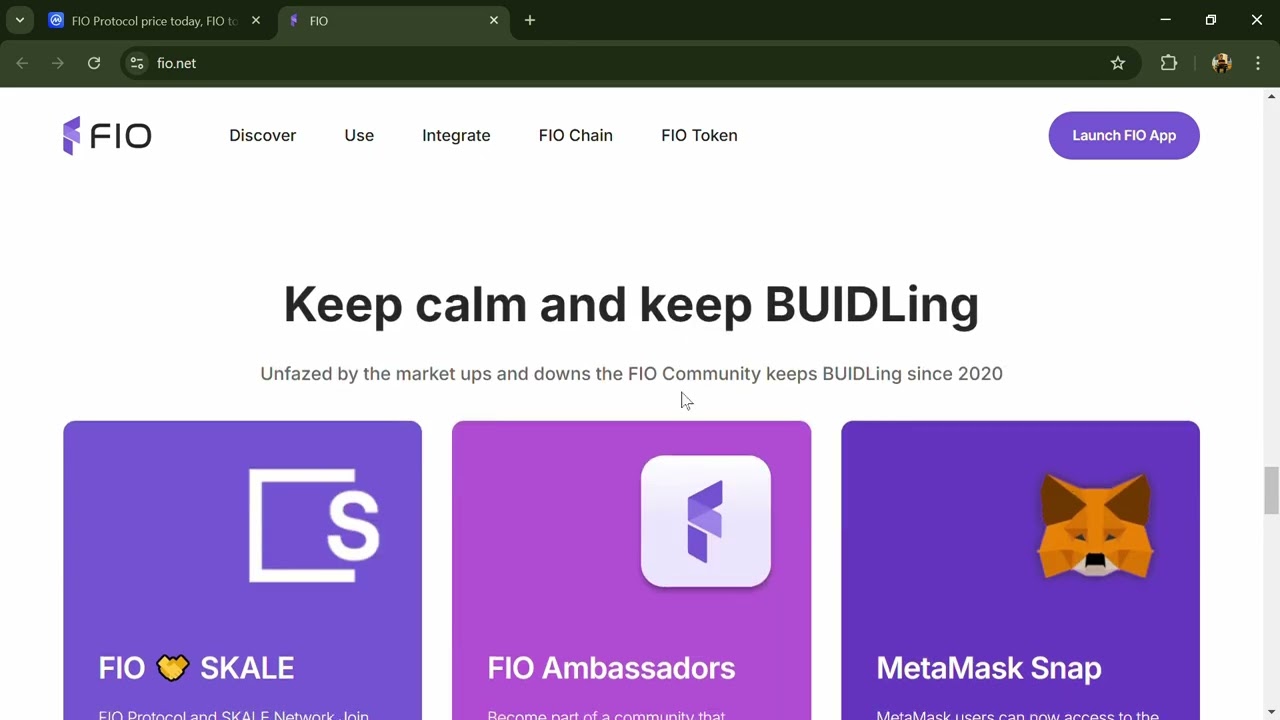Close the FIO tab
The width and height of the screenshot is (1280, 720).
pyautogui.click(x=493, y=20)
